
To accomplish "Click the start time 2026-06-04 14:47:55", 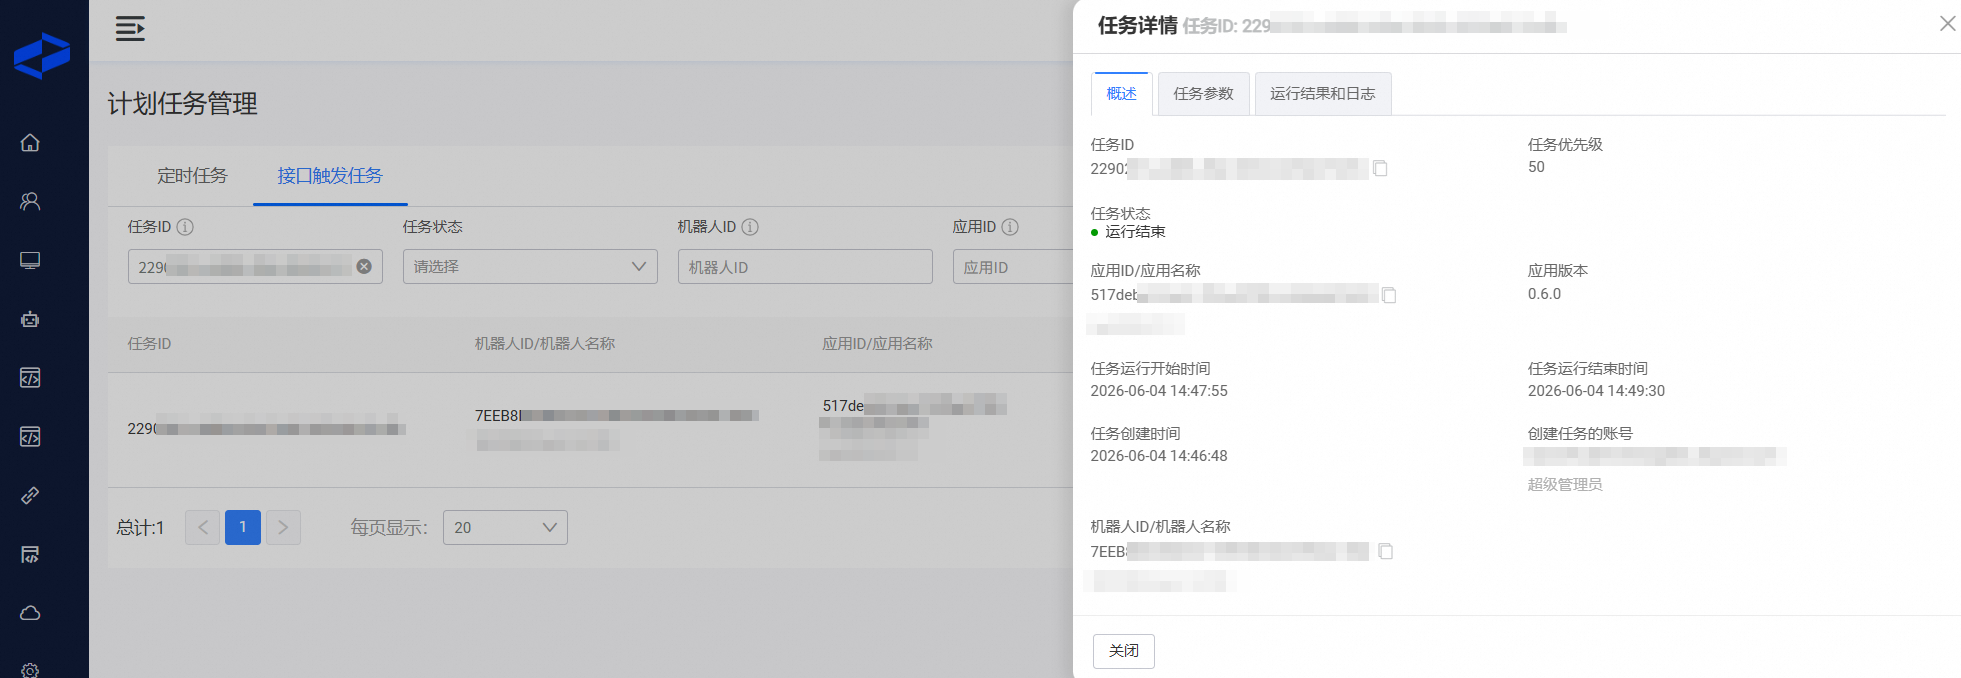I will (x=1159, y=391).
